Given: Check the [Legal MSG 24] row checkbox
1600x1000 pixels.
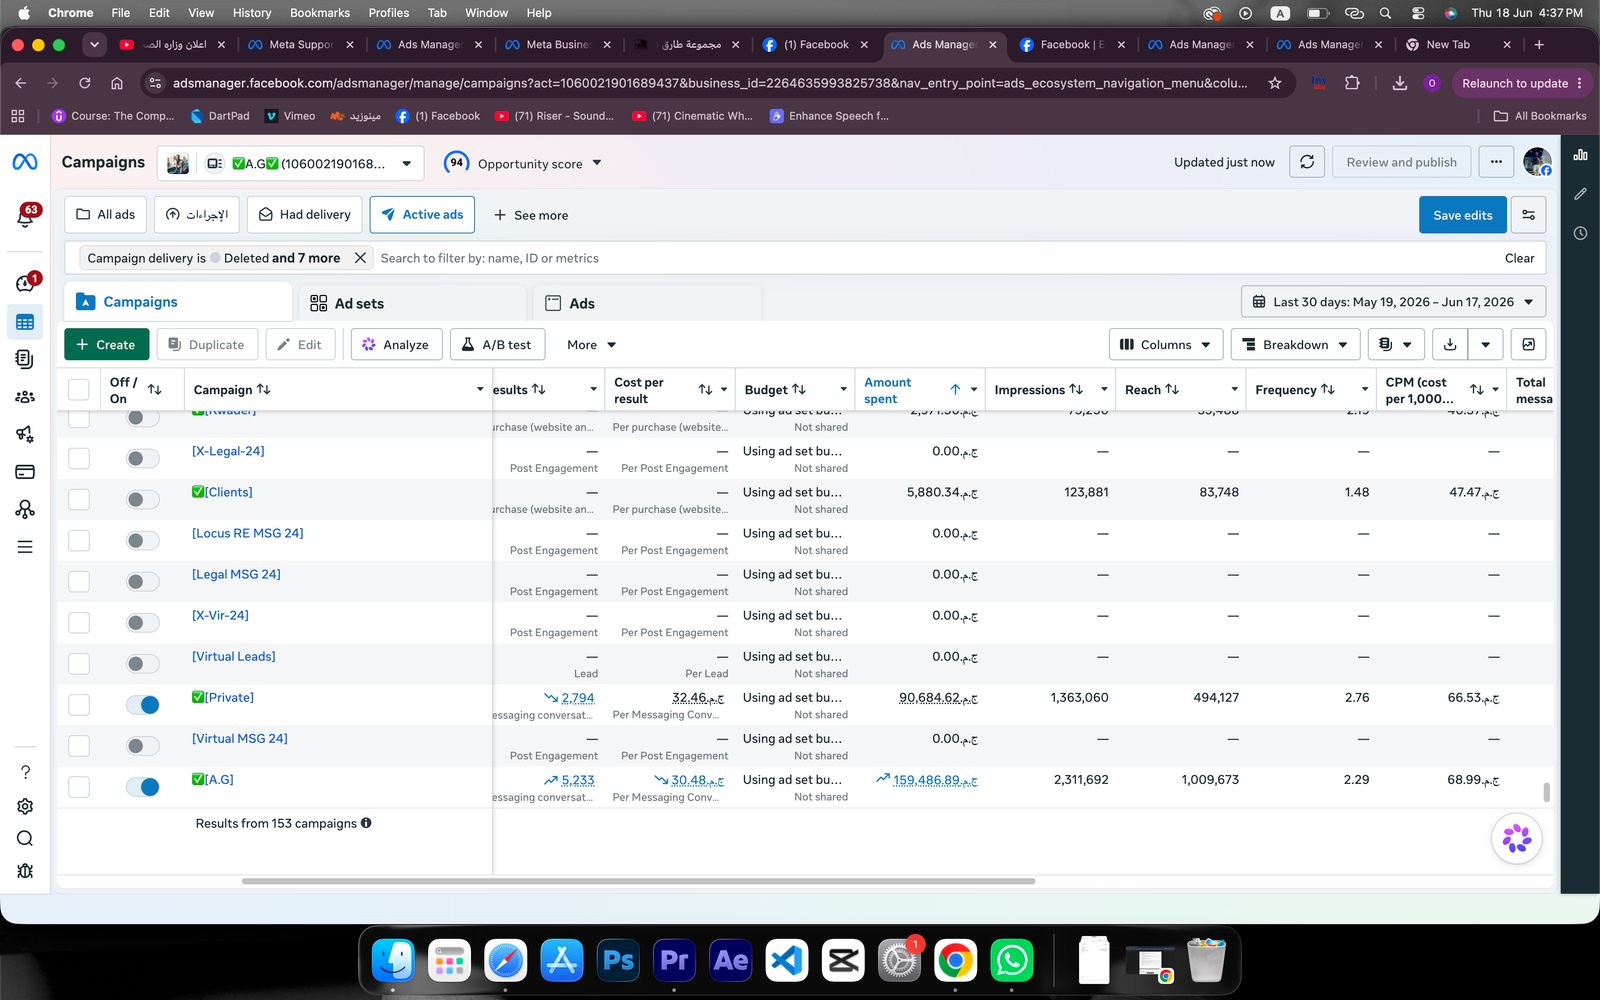Looking at the screenshot, I should (79, 582).
